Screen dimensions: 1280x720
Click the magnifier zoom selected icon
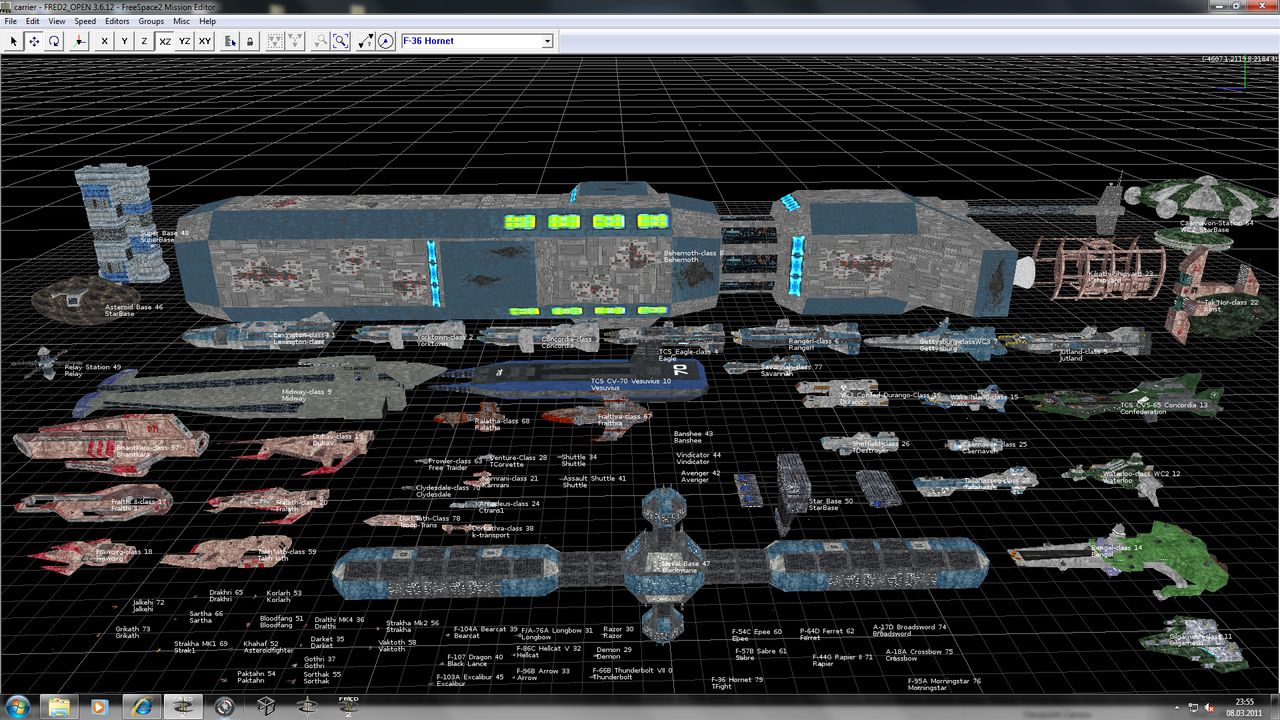pos(341,41)
